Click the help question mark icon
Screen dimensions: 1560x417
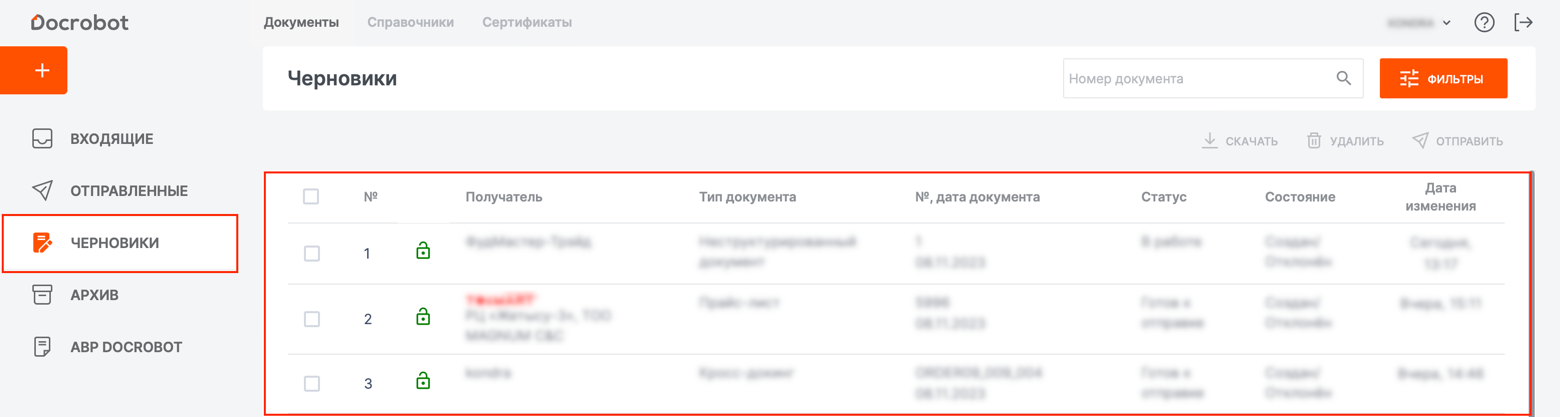(x=1484, y=23)
